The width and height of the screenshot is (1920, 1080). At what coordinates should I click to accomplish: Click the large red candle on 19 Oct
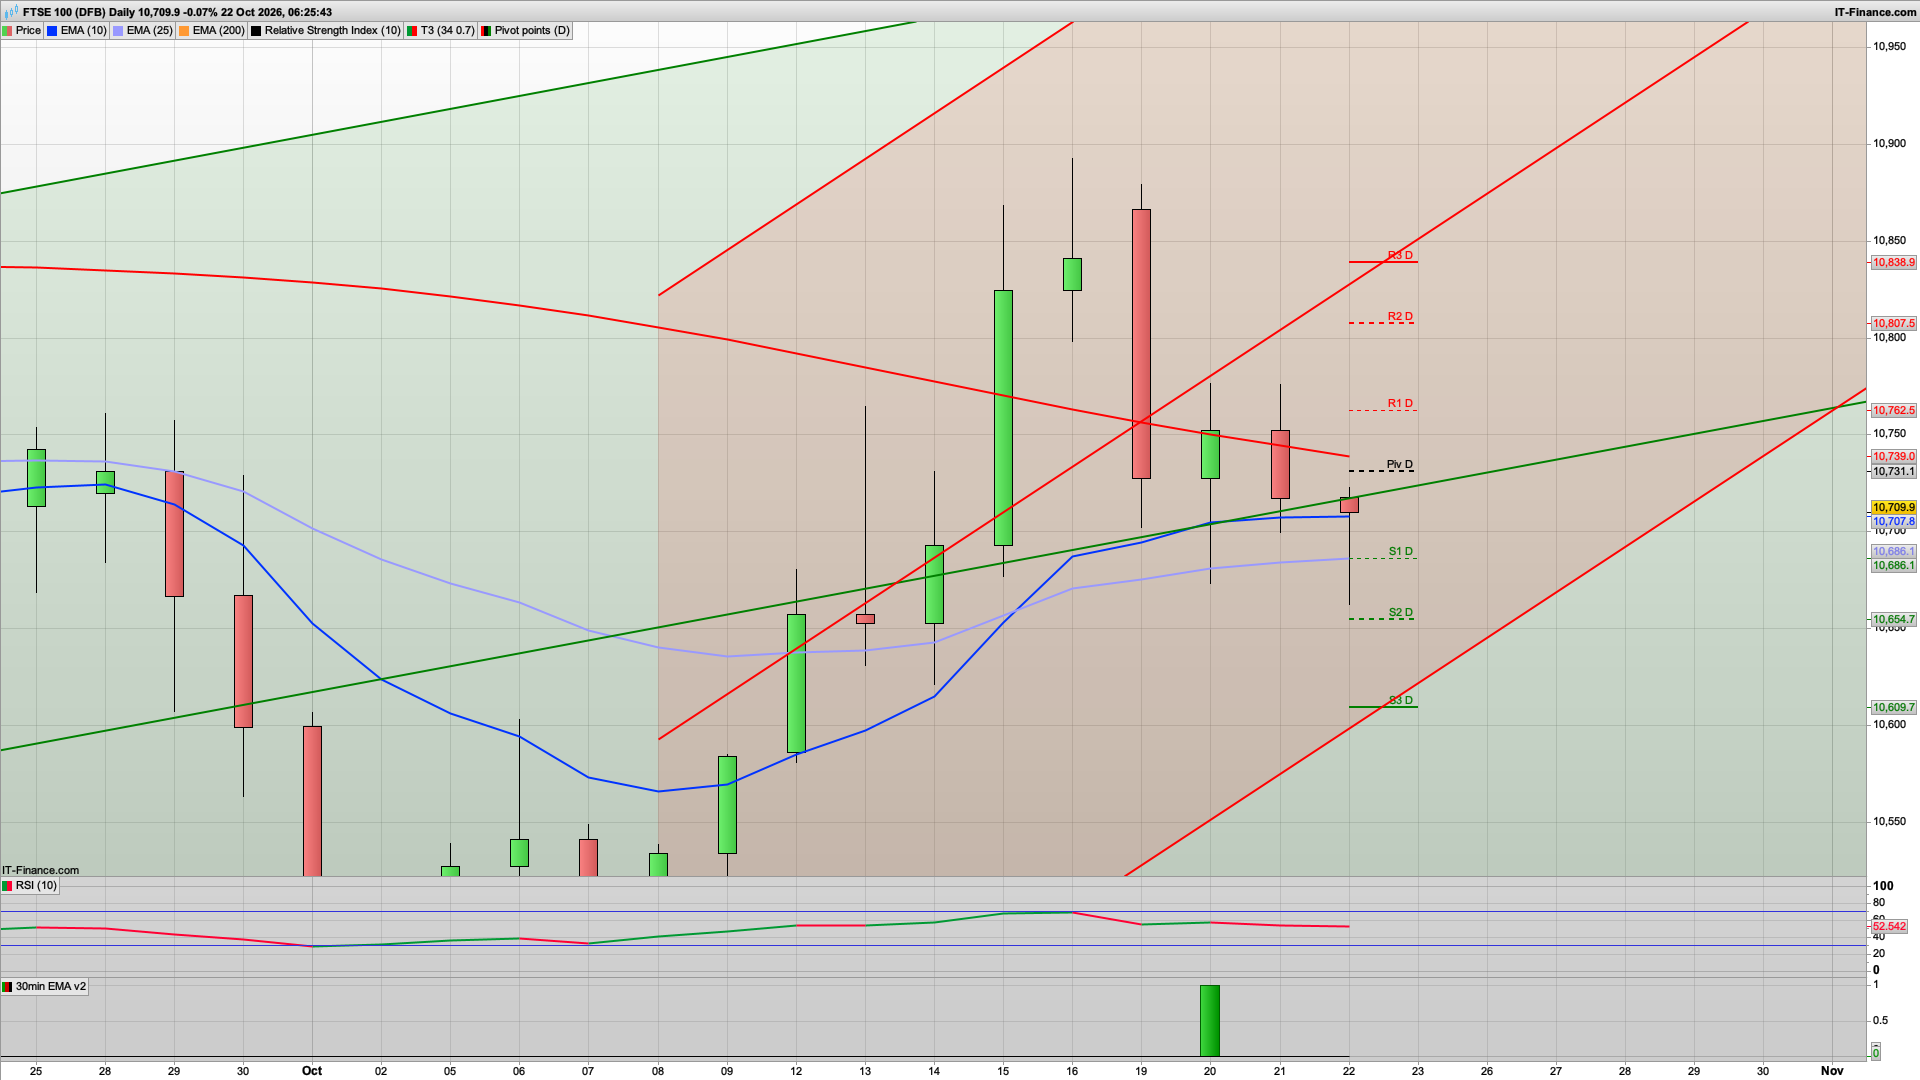(1141, 344)
